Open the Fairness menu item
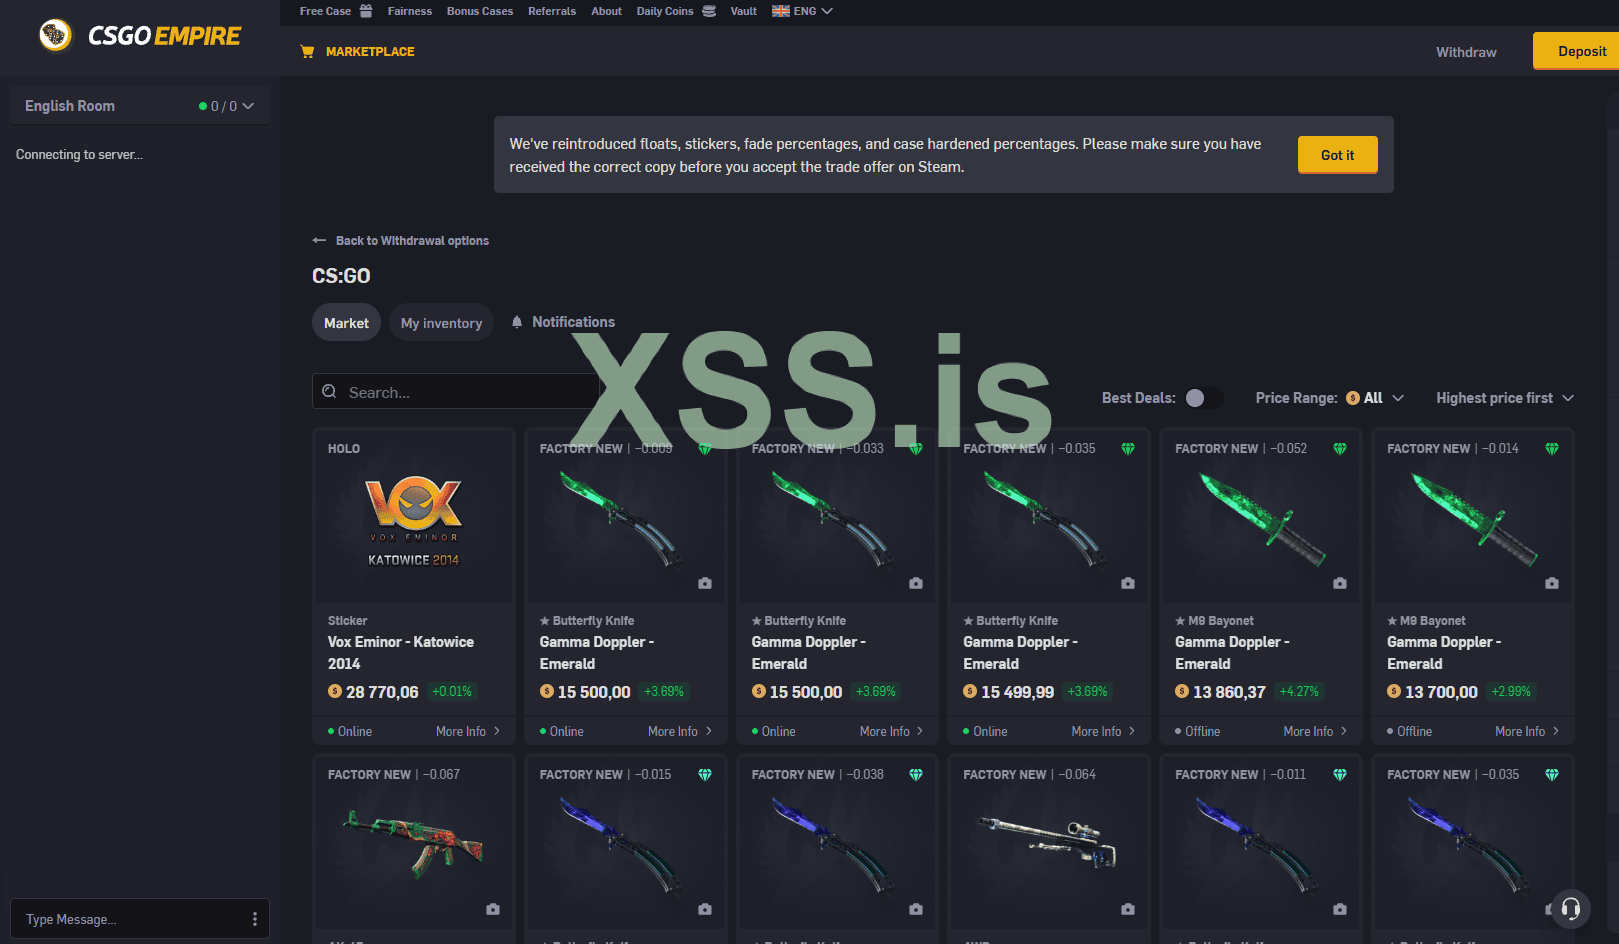 coord(410,11)
